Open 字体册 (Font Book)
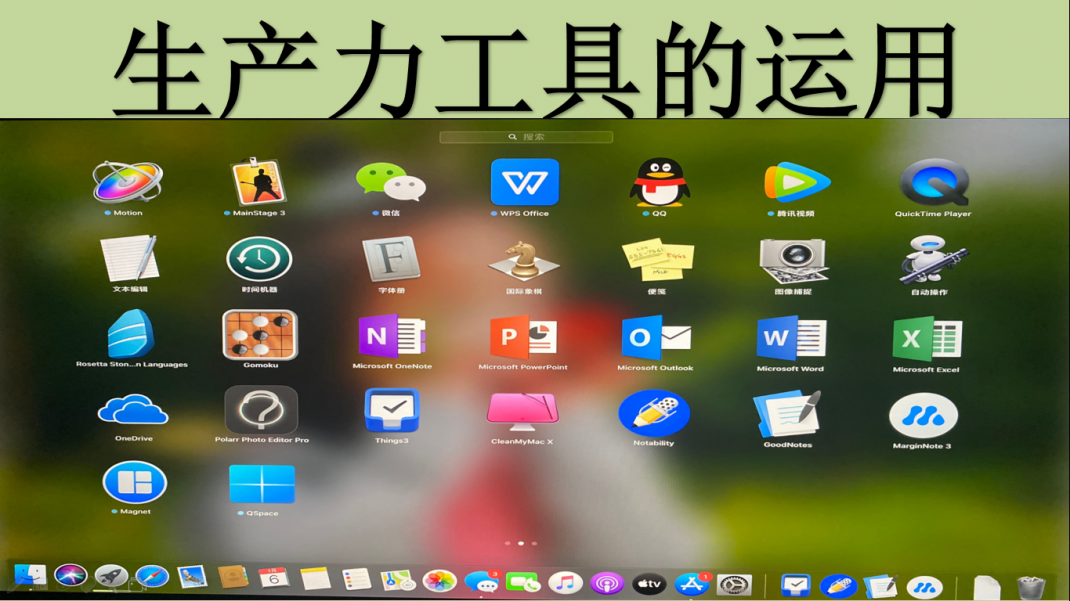 click(391, 259)
